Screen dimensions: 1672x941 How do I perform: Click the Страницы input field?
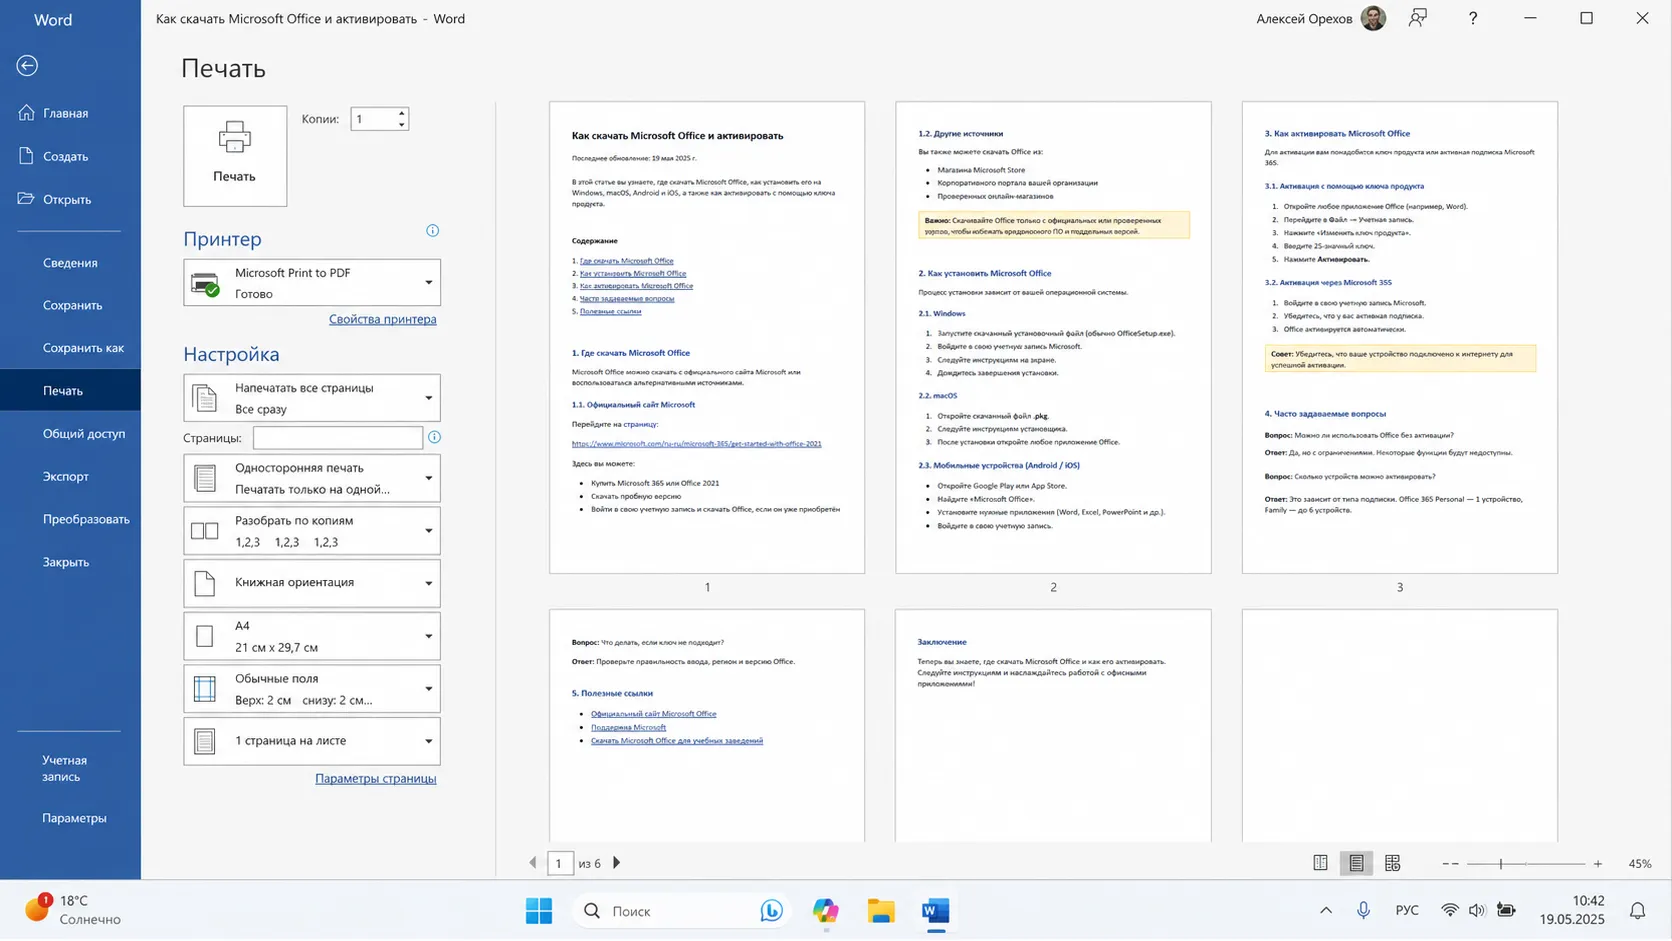tap(338, 438)
